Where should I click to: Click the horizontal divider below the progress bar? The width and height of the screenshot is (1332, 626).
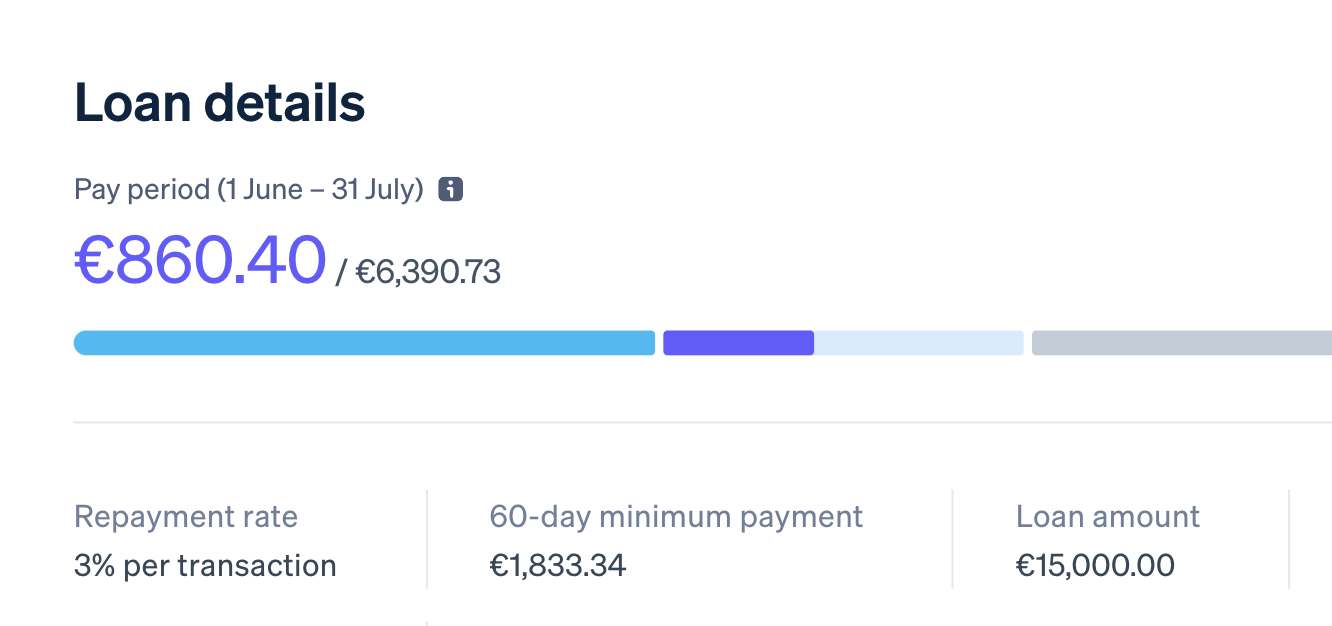pyautogui.click(x=700, y=423)
